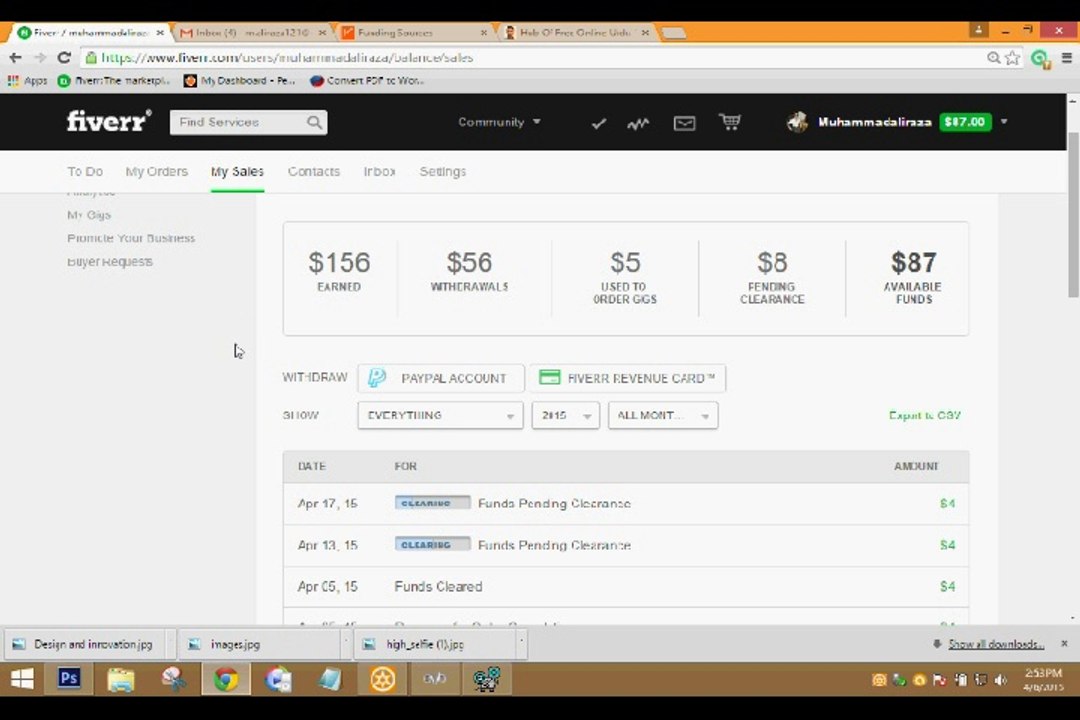This screenshot has height=720, width=1080.
Task: Open the 2015 year dropdown
Action: pyautogui.click(x=565, y=415)
